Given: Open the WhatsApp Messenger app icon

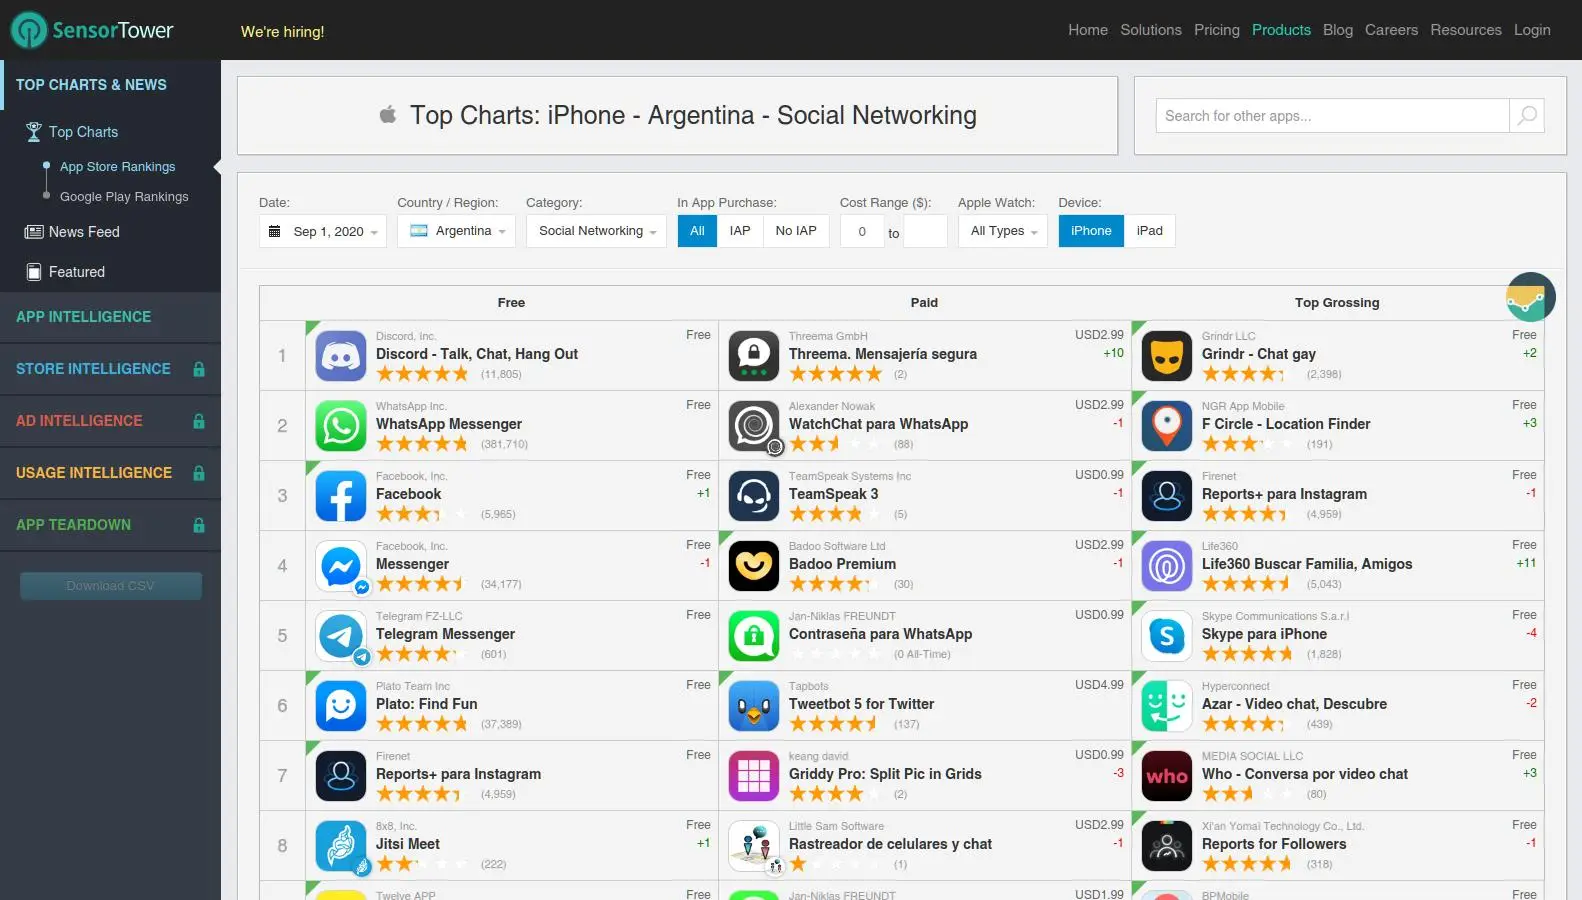Looking at the screenshot, I should coord(341,426).
